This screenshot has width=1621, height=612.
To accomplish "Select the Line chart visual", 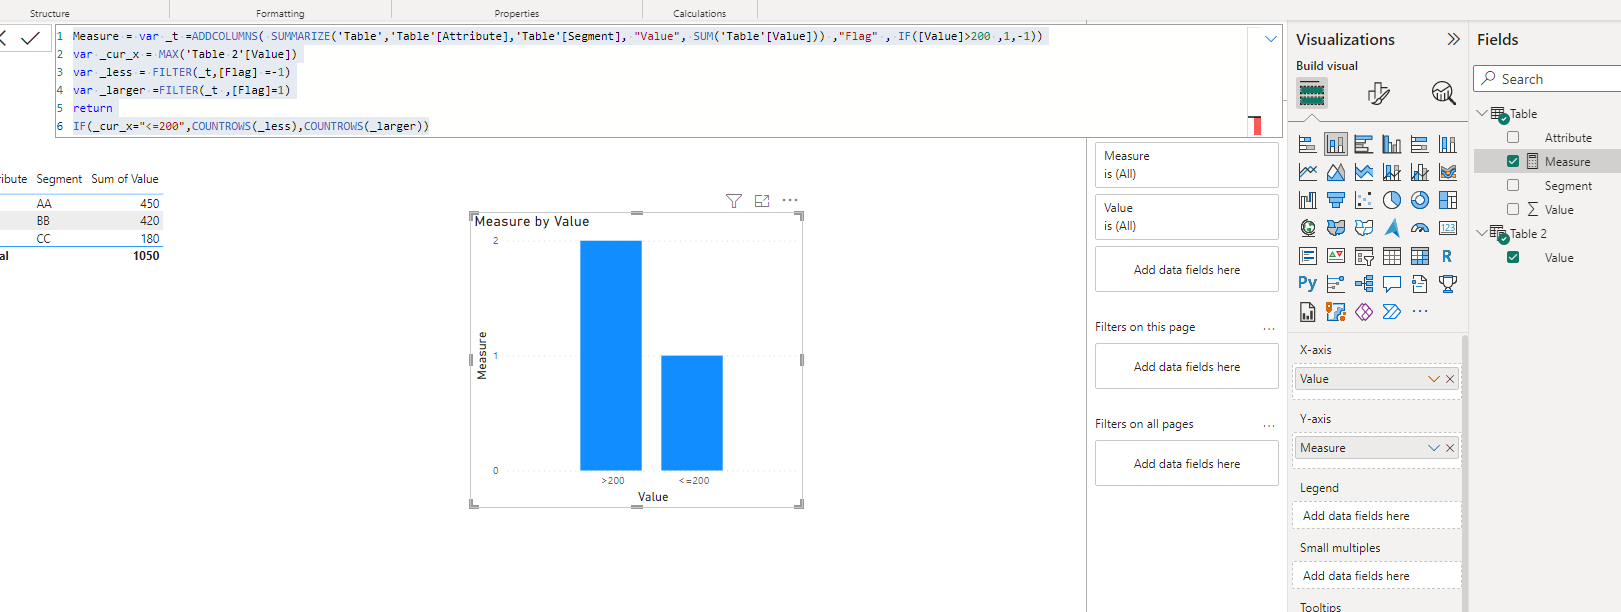I will tap(1307, 172).
